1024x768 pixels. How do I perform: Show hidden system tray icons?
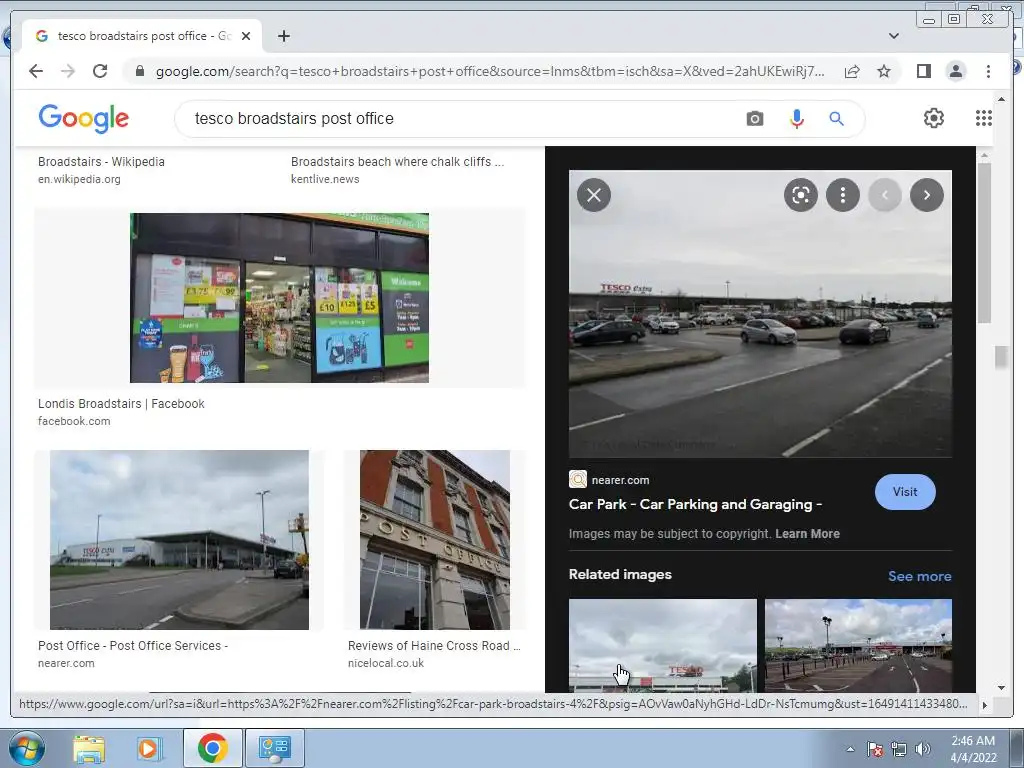pos(850,749)
